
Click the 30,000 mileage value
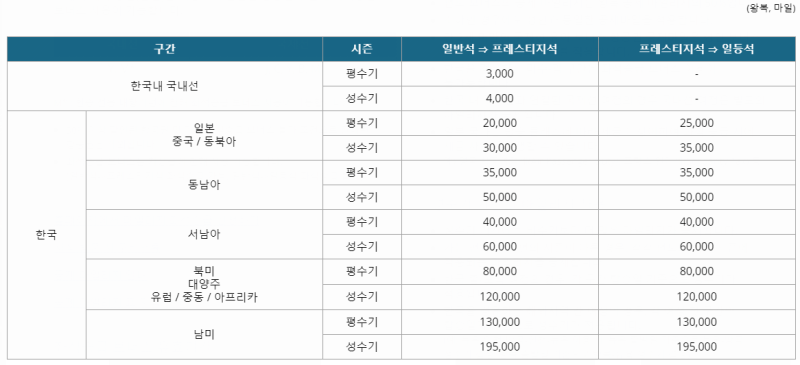point(499,148)
